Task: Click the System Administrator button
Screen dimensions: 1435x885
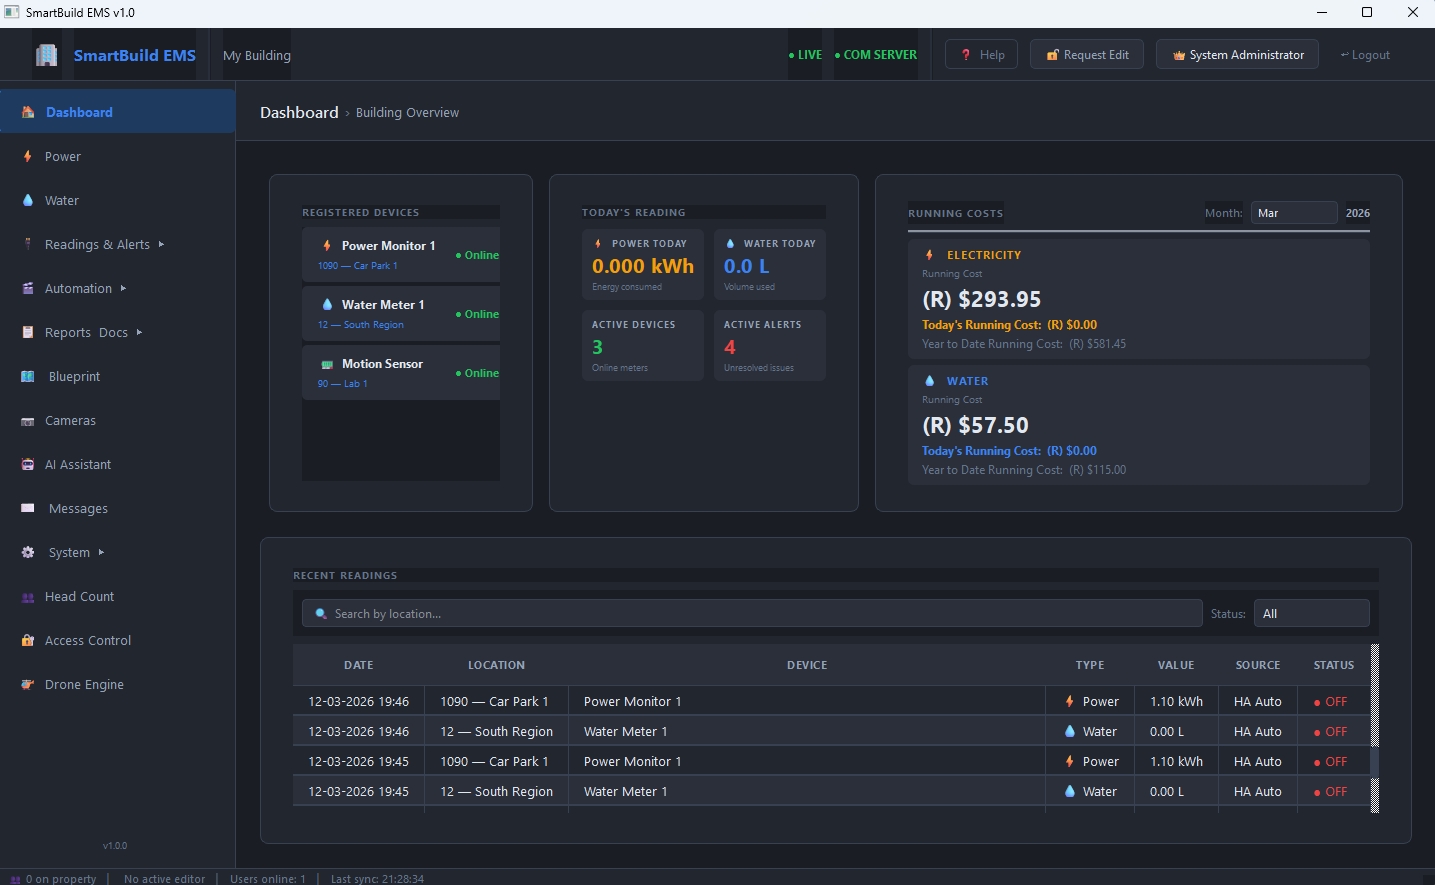Action: click(1238, 55)
